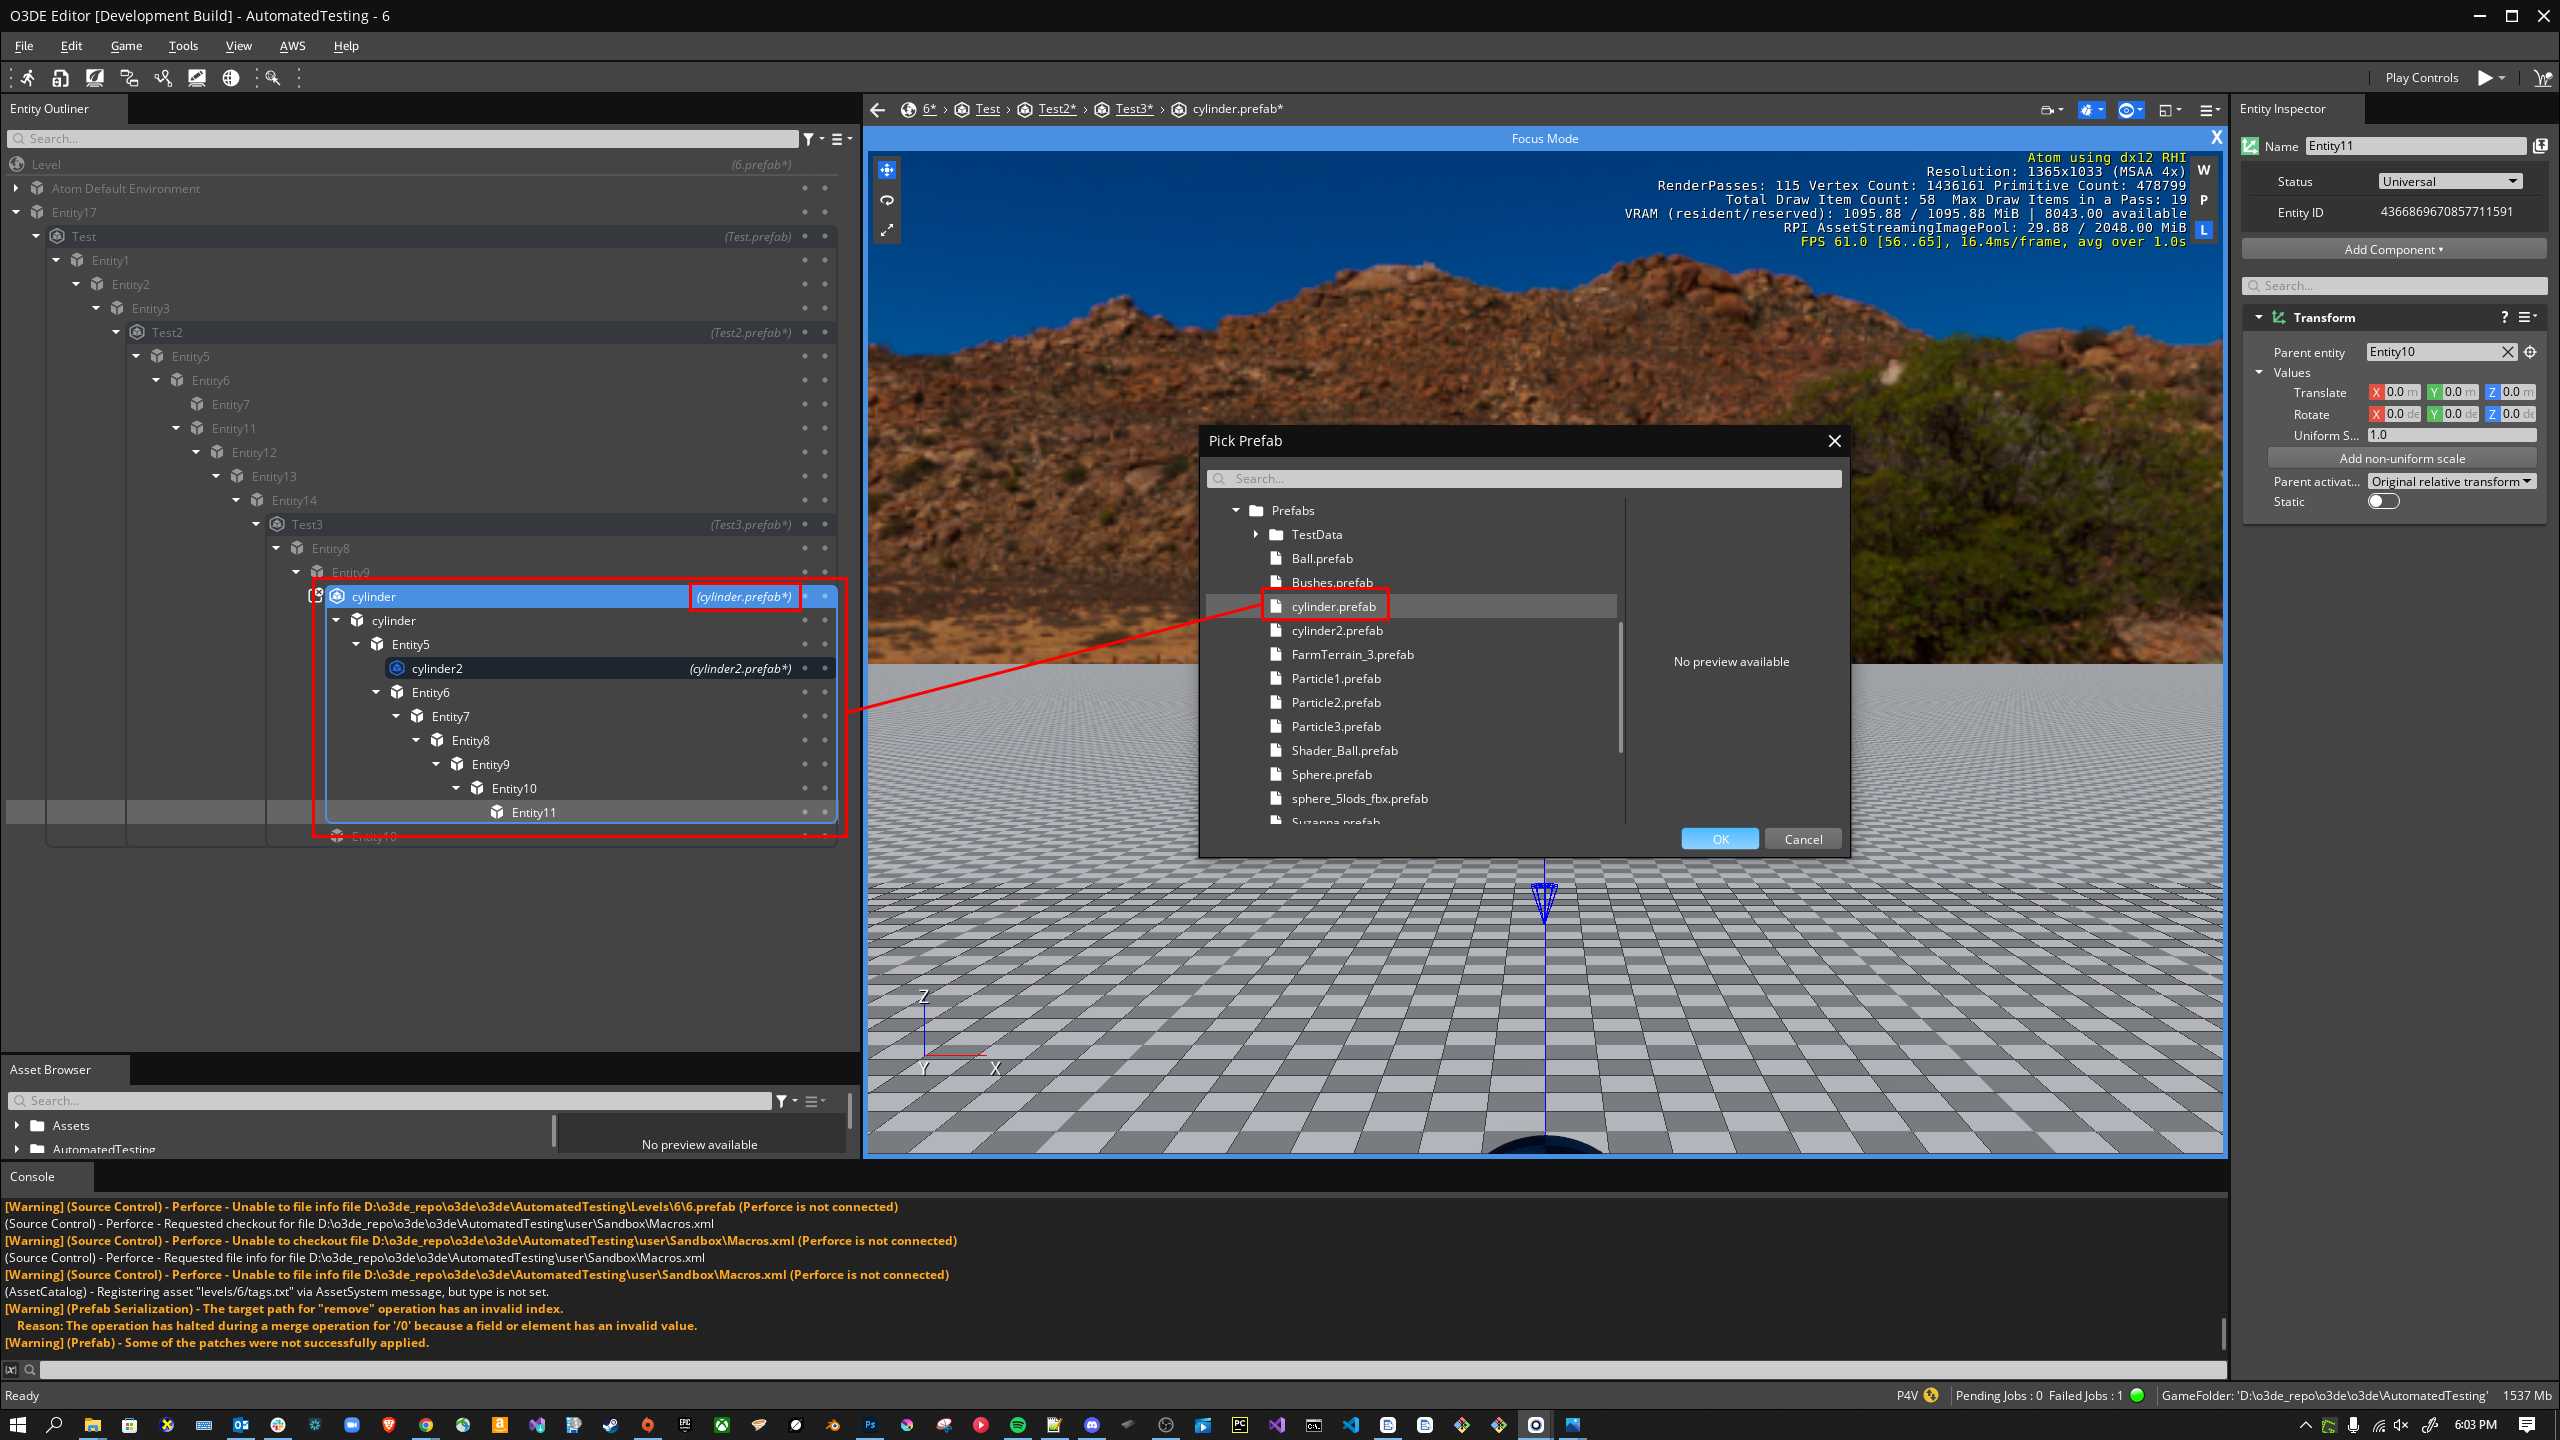The width and height of the screenshot is (2560, 1440).
Task: Click the Uniform Scale value field
Action: click(x=2450, y=435)
